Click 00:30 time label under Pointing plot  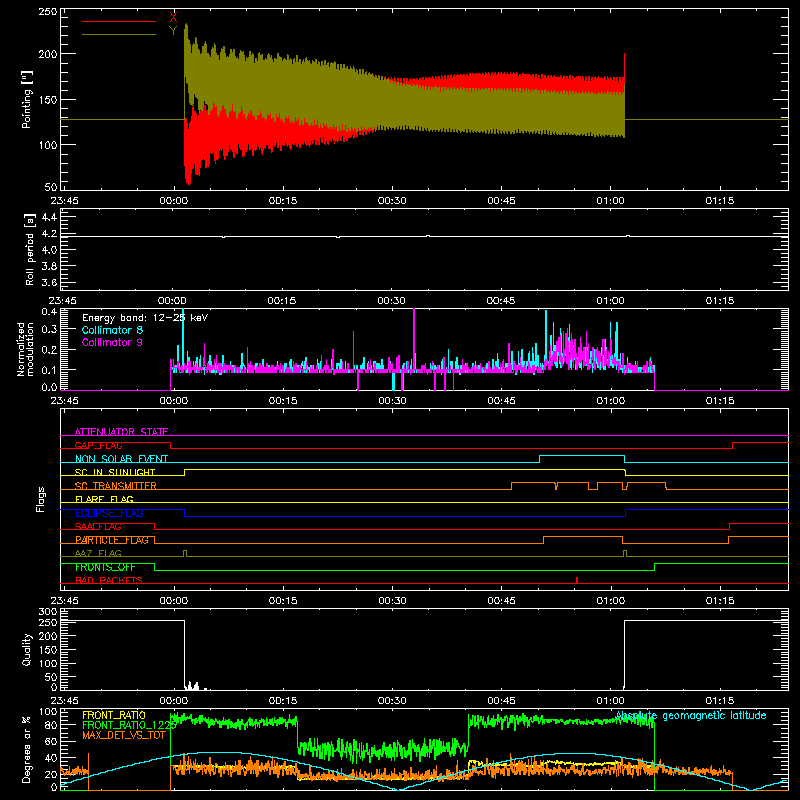tap(392, 201)
